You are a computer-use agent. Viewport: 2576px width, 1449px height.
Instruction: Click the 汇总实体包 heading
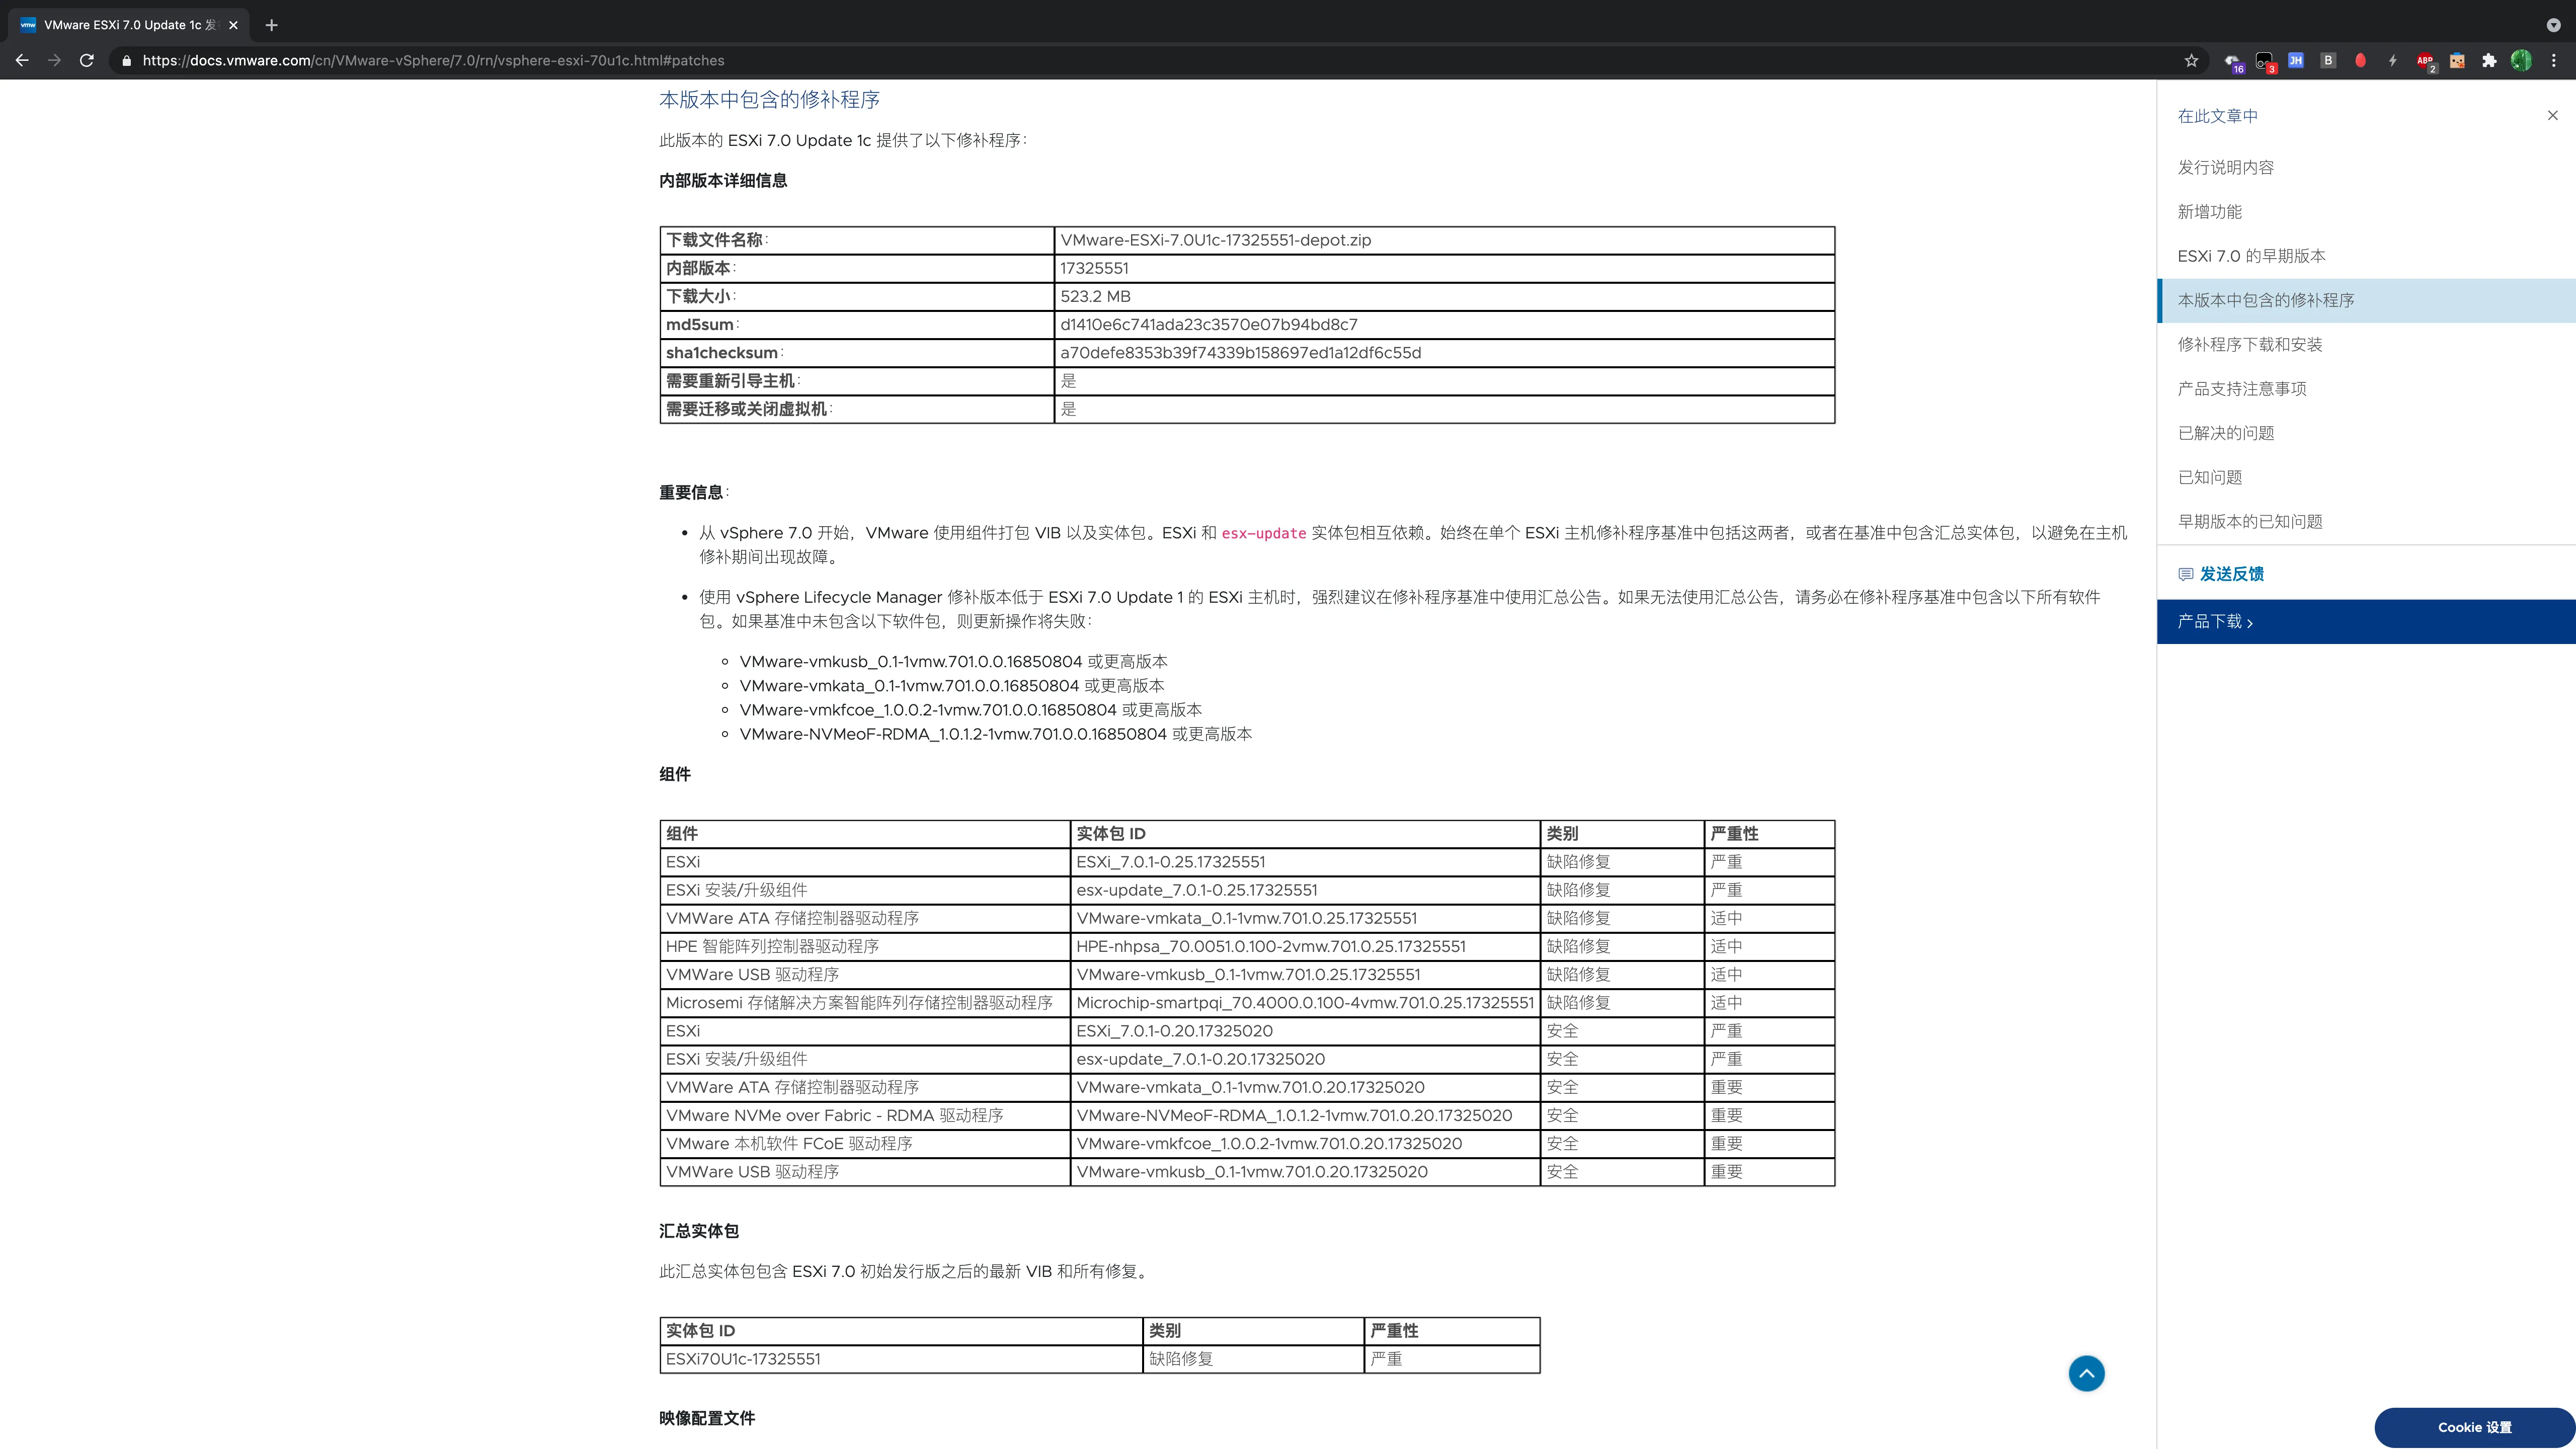pos(699,1231)
